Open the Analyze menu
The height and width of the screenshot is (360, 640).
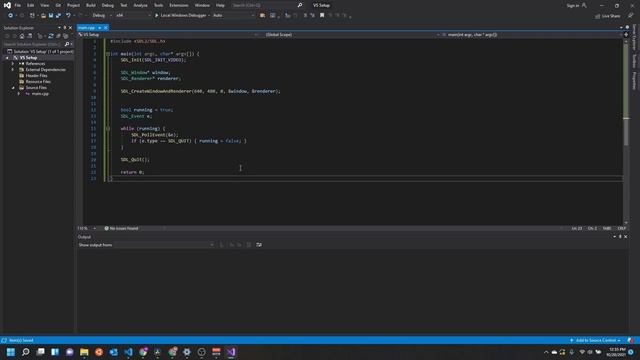click(140, 5)
